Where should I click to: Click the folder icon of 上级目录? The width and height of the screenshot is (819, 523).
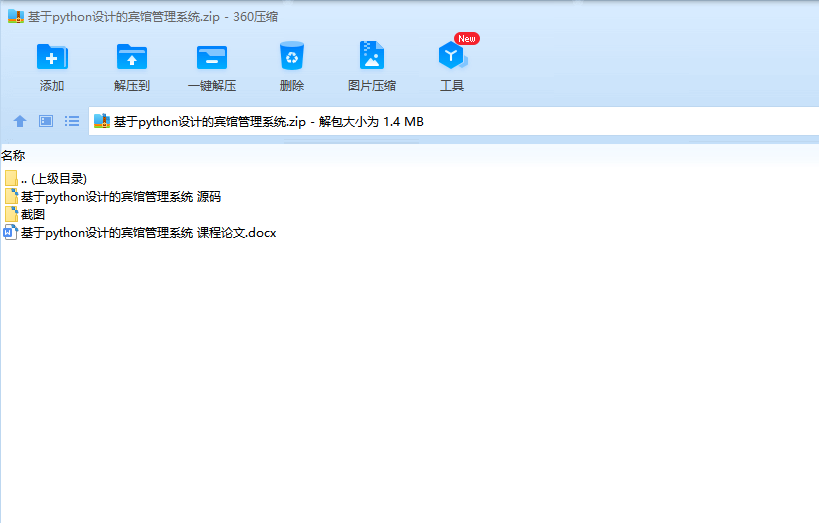[x=11, y=178]
